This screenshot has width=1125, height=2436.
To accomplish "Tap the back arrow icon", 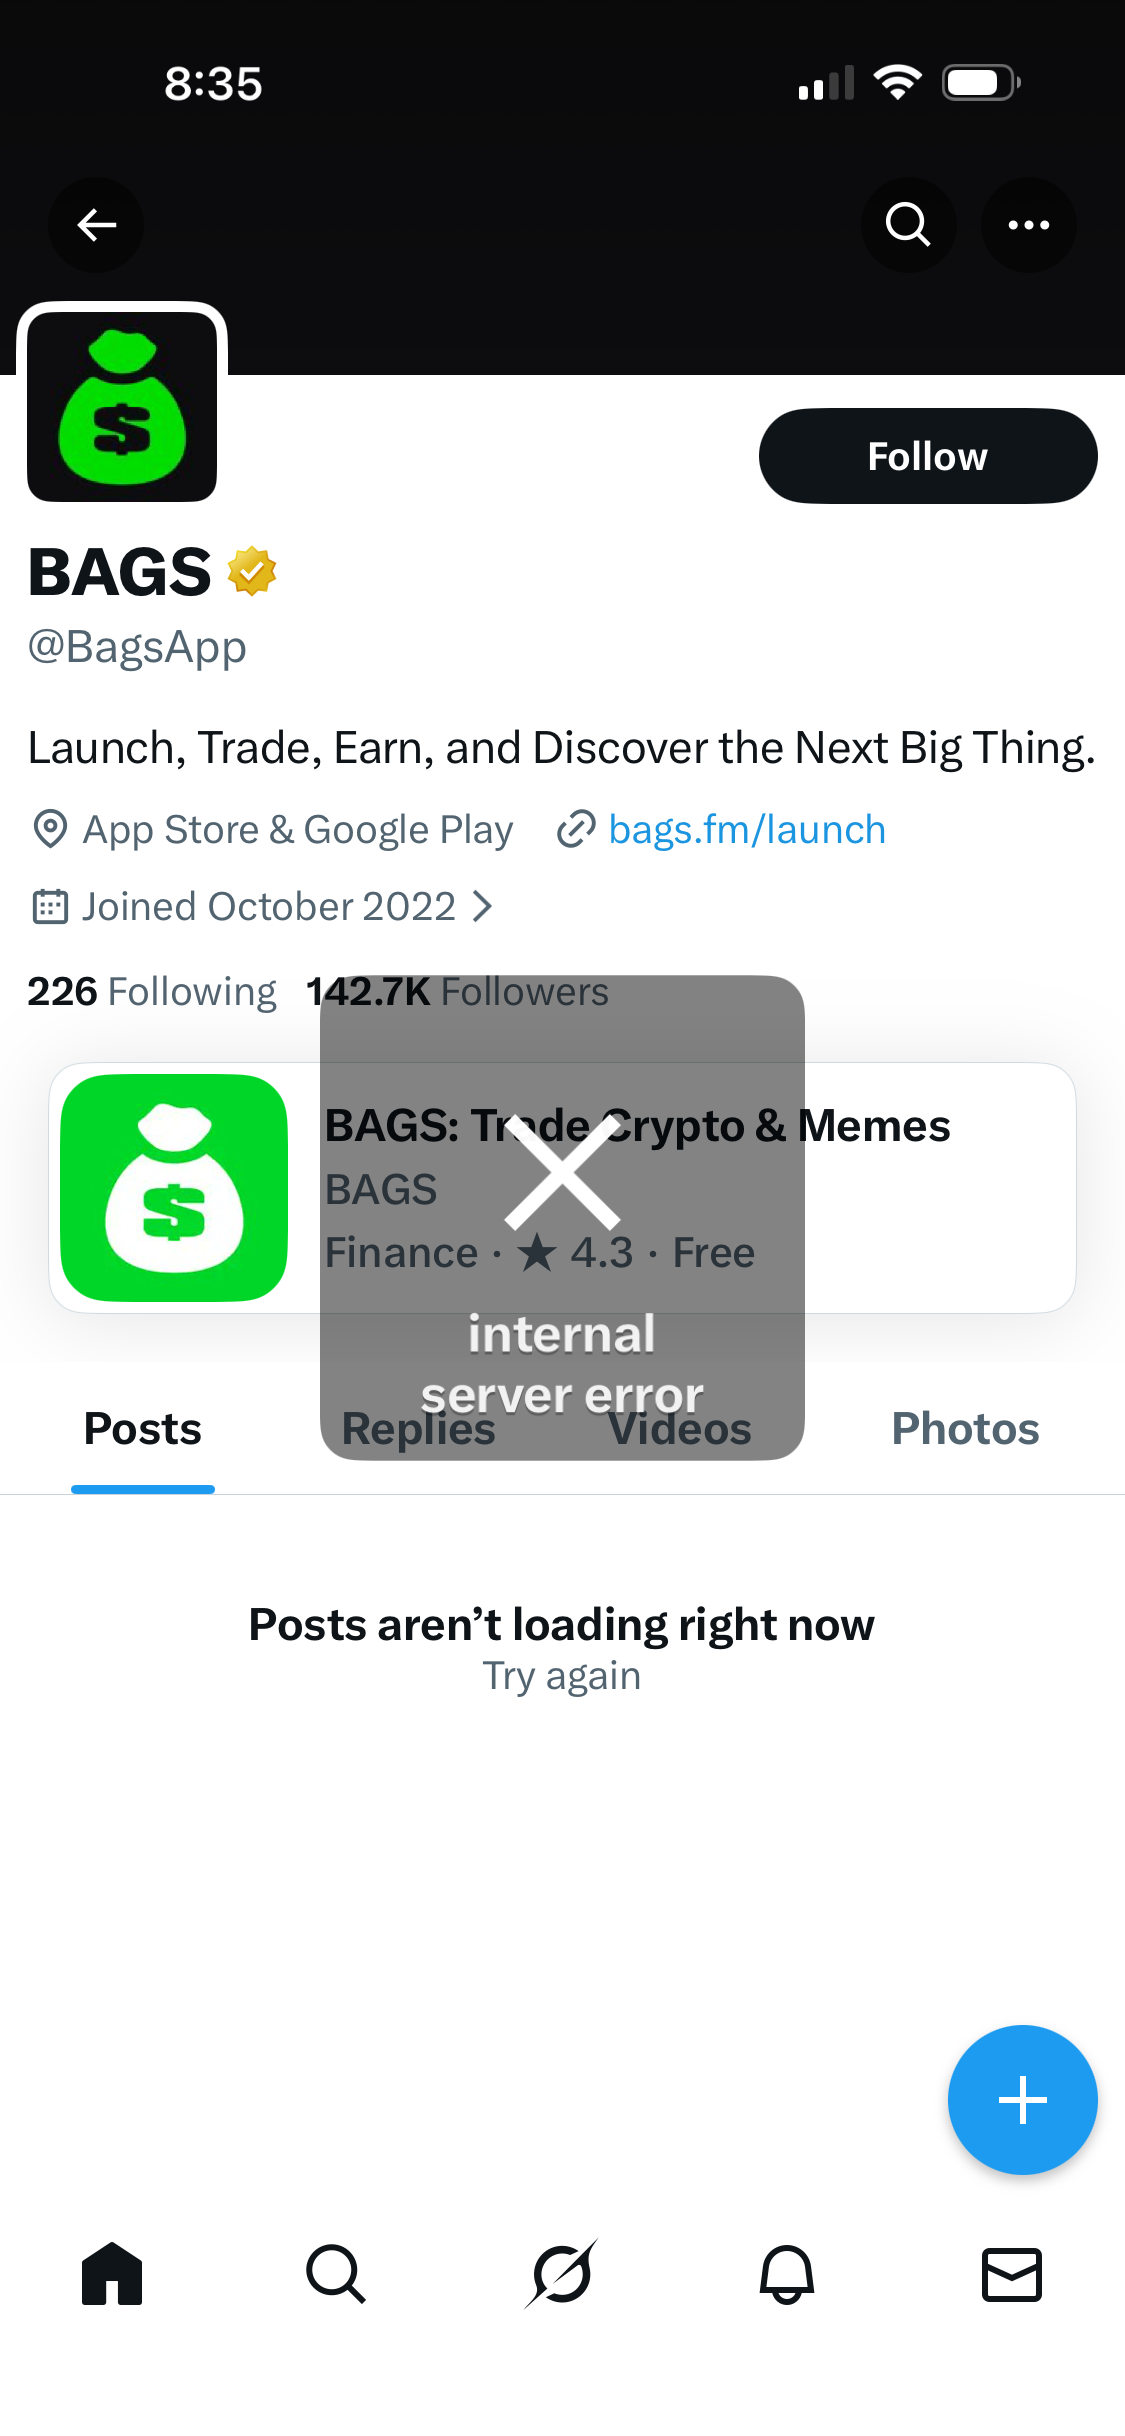I will coord(96,225).
